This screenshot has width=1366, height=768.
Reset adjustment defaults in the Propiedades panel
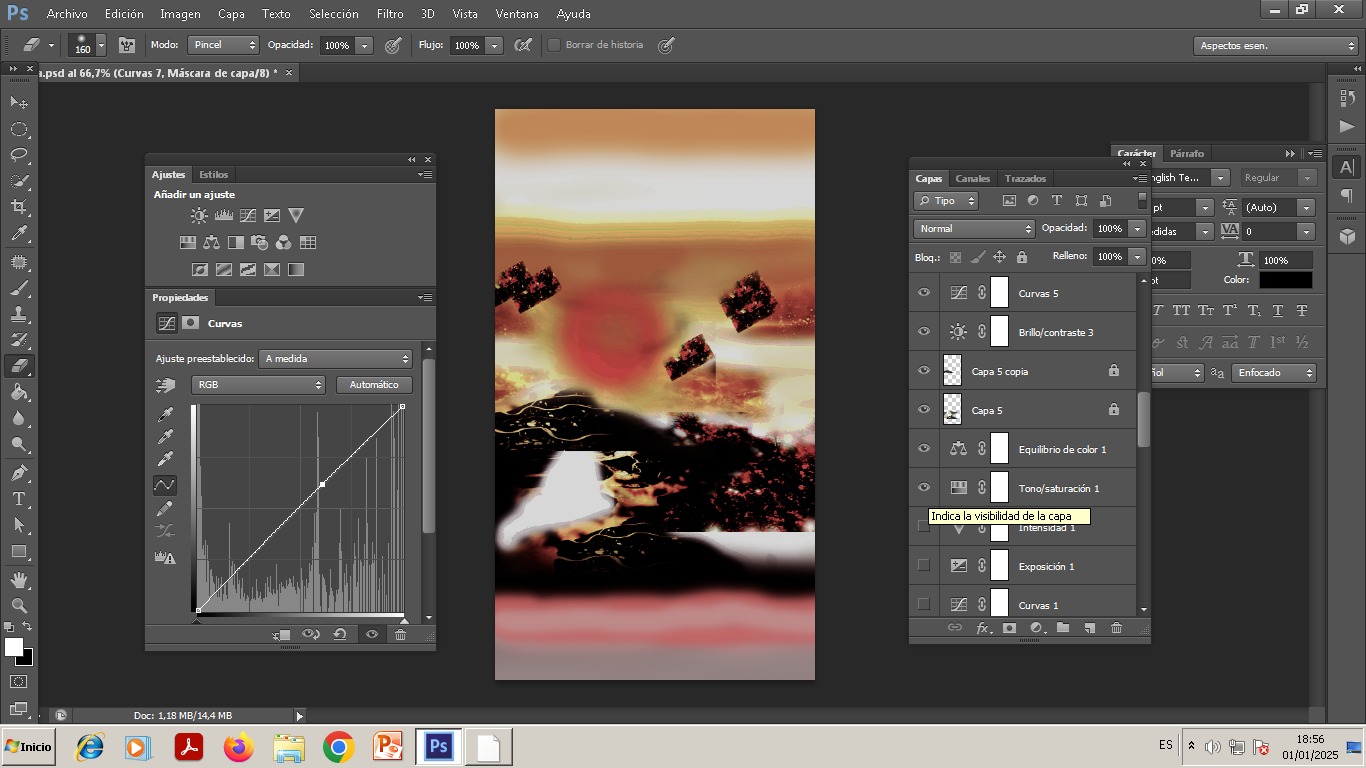[x=340, y=634]
